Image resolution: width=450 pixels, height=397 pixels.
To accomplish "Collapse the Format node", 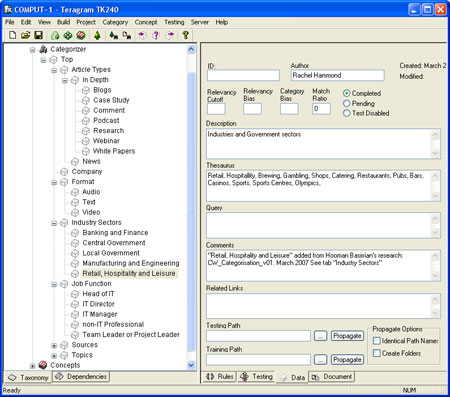I will tap(54, 182).
